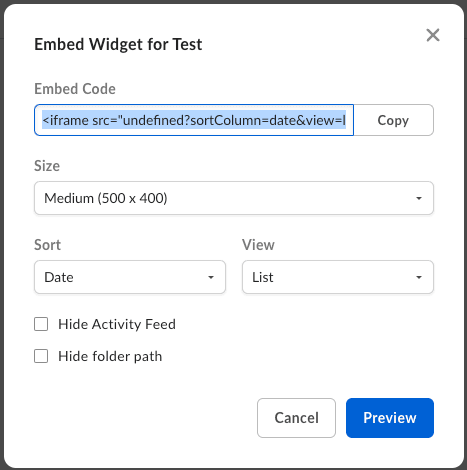The image size is (467, 470).
Task: Expand the Sort dropdown showing Date
Action: pos(130,277)
